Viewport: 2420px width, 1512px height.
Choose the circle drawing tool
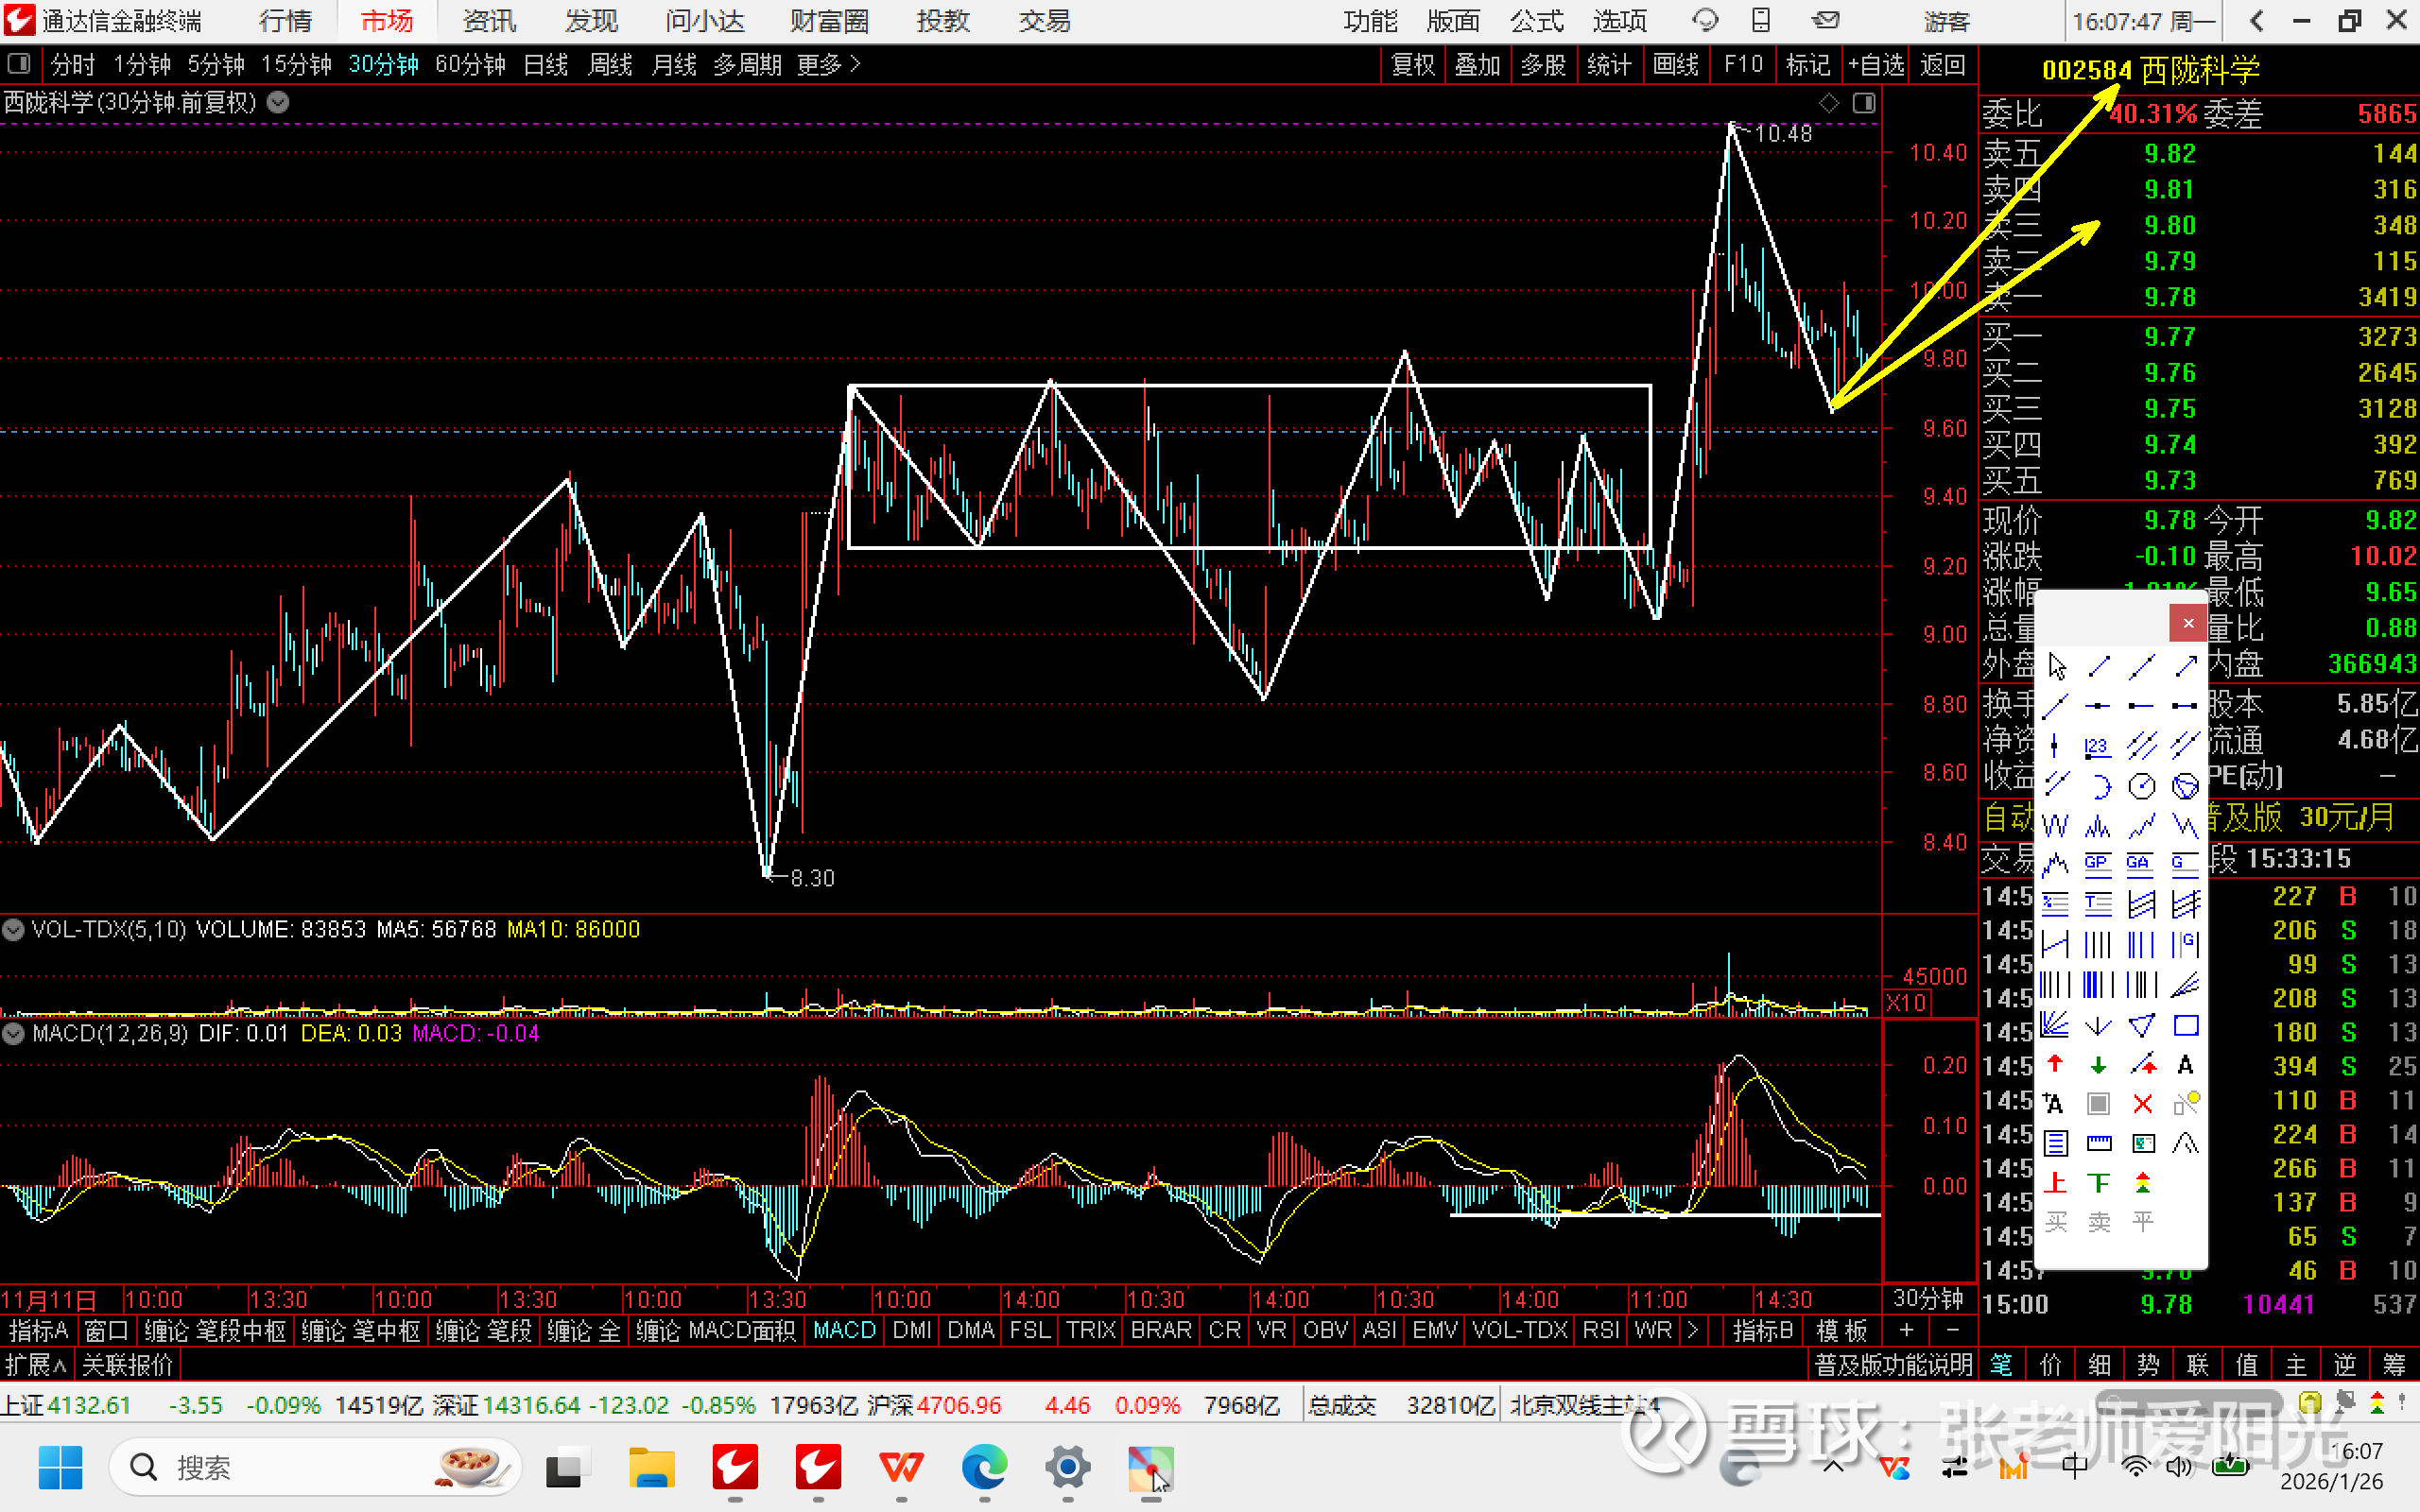tap(2141, 786)
